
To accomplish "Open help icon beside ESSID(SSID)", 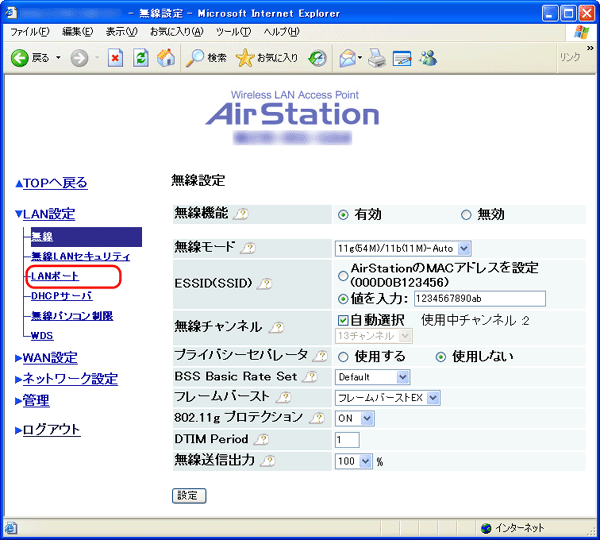I will tap(264, 284).
